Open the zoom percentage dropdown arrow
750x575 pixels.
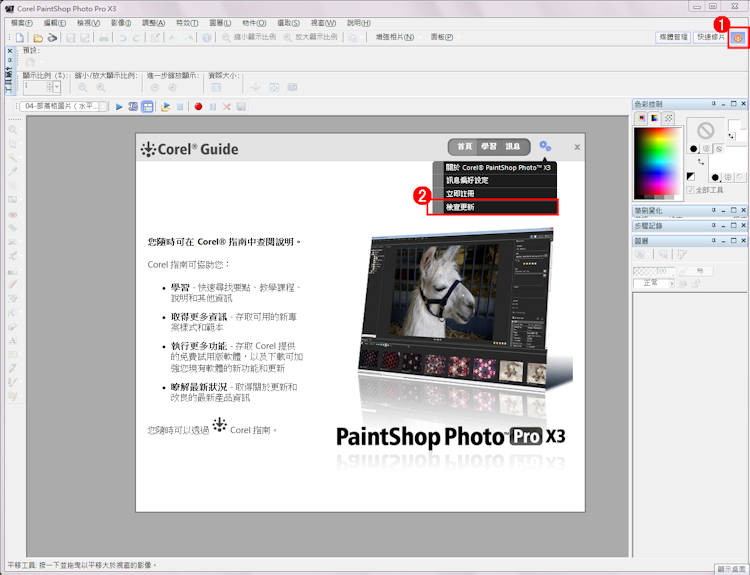(x=56, y=88)
